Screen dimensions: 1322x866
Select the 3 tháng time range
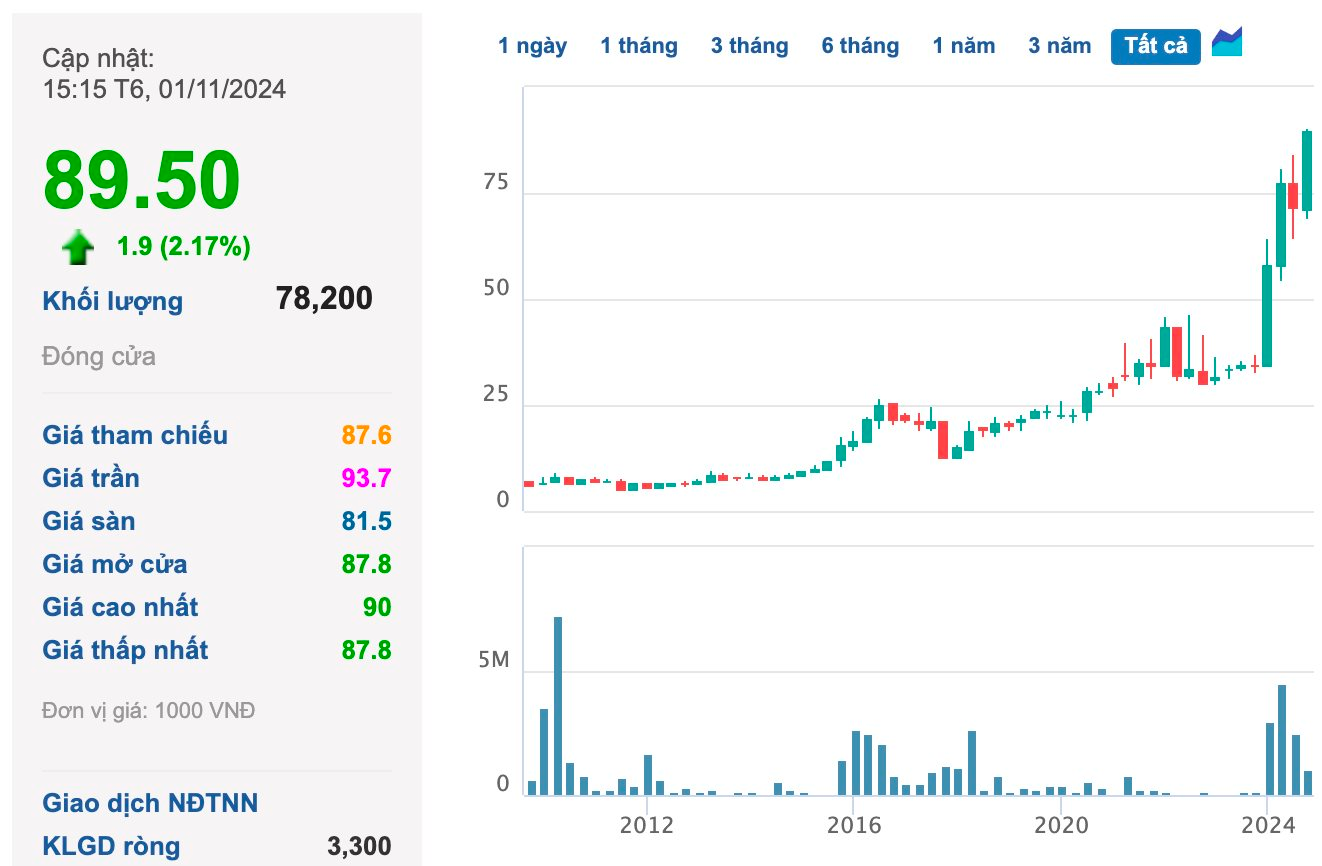[750, 45]
